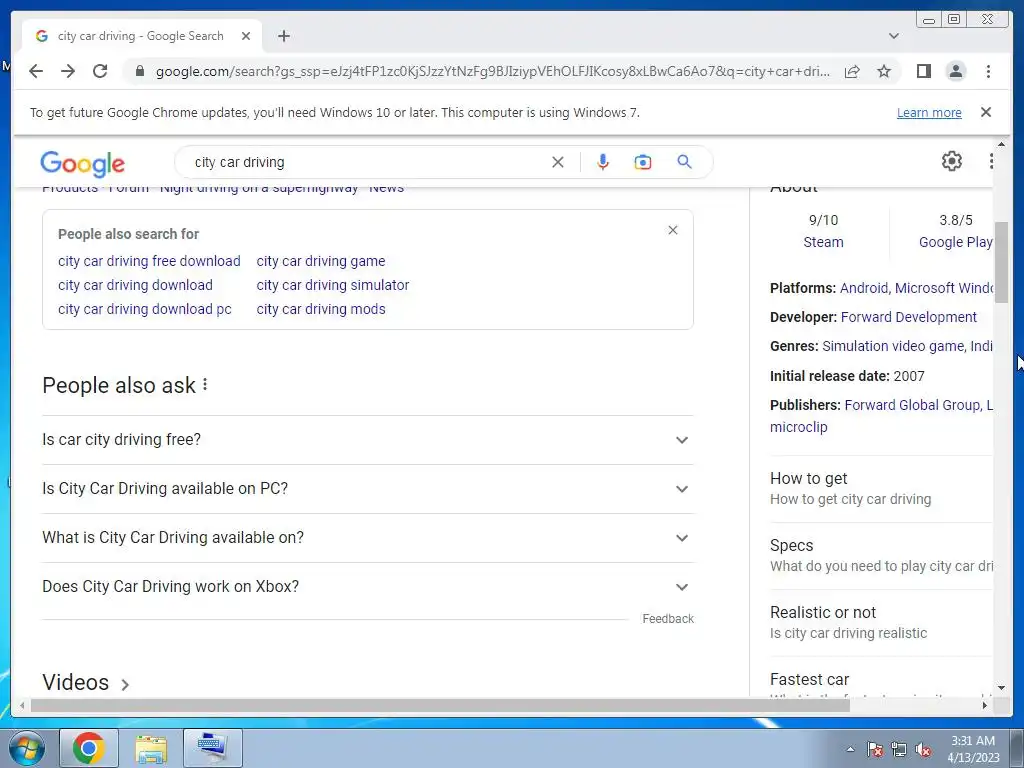This screenshot has height=768, width=1024.
Task: Open People also ask options menu
Action: coord(205,385)
